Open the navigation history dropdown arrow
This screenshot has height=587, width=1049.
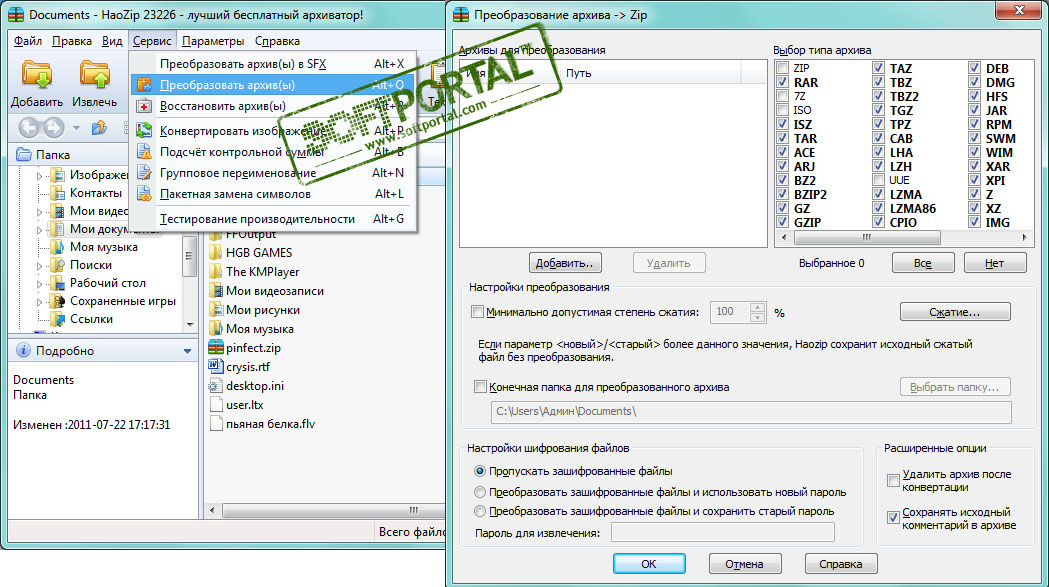(76, 127)
